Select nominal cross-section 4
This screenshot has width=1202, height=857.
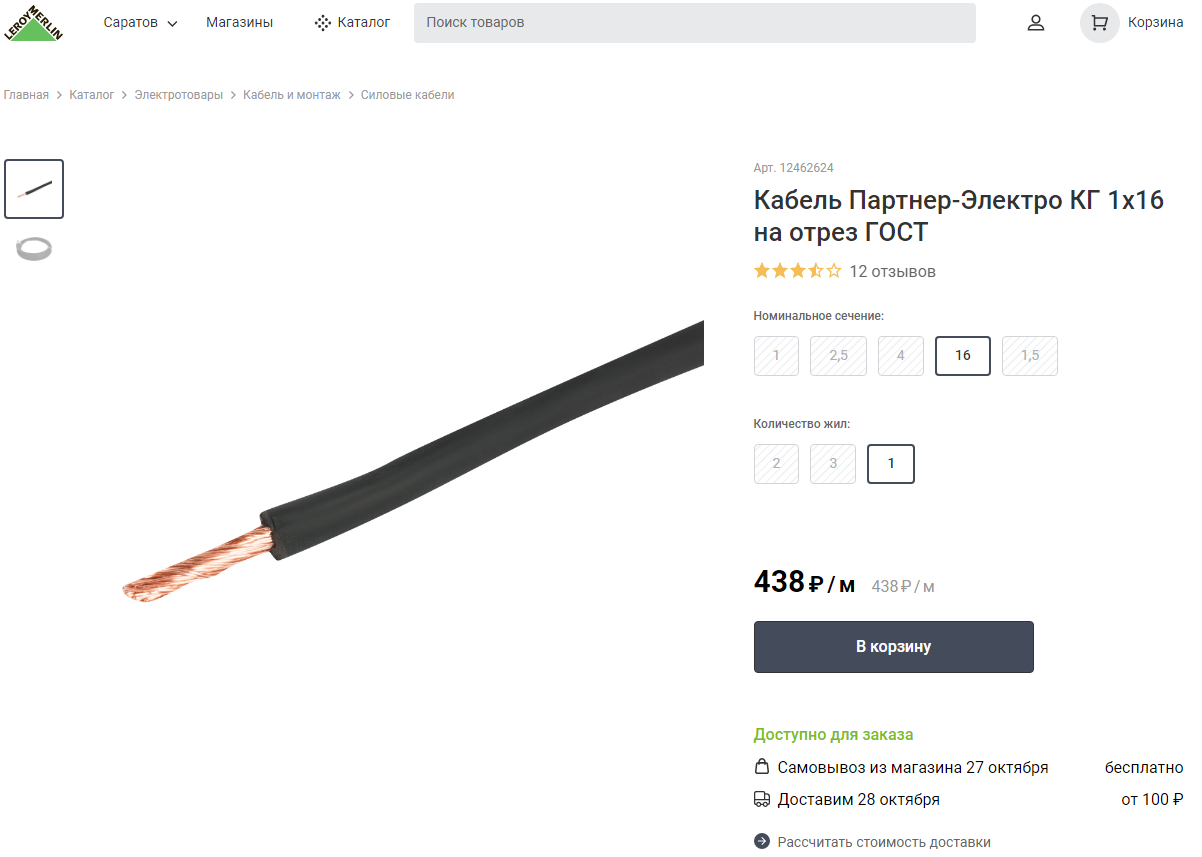click(900, 356)
